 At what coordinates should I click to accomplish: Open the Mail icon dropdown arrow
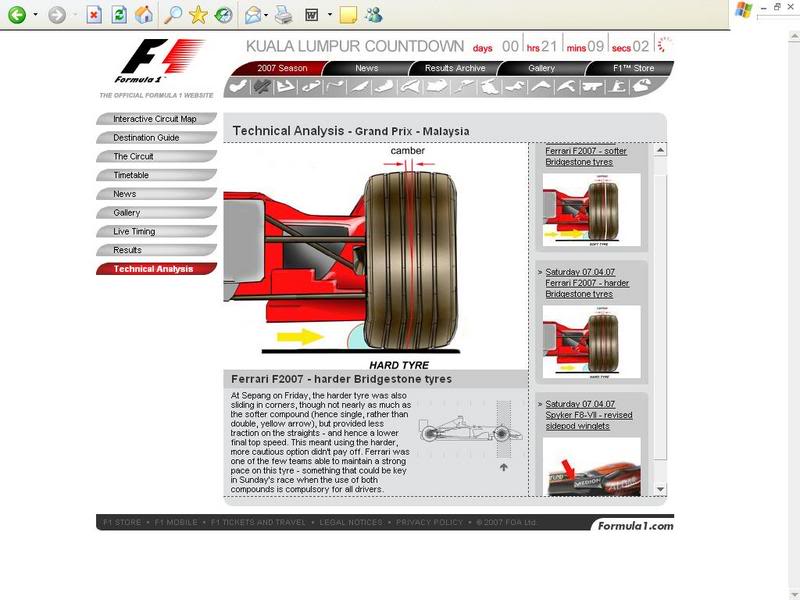(267, 15)
